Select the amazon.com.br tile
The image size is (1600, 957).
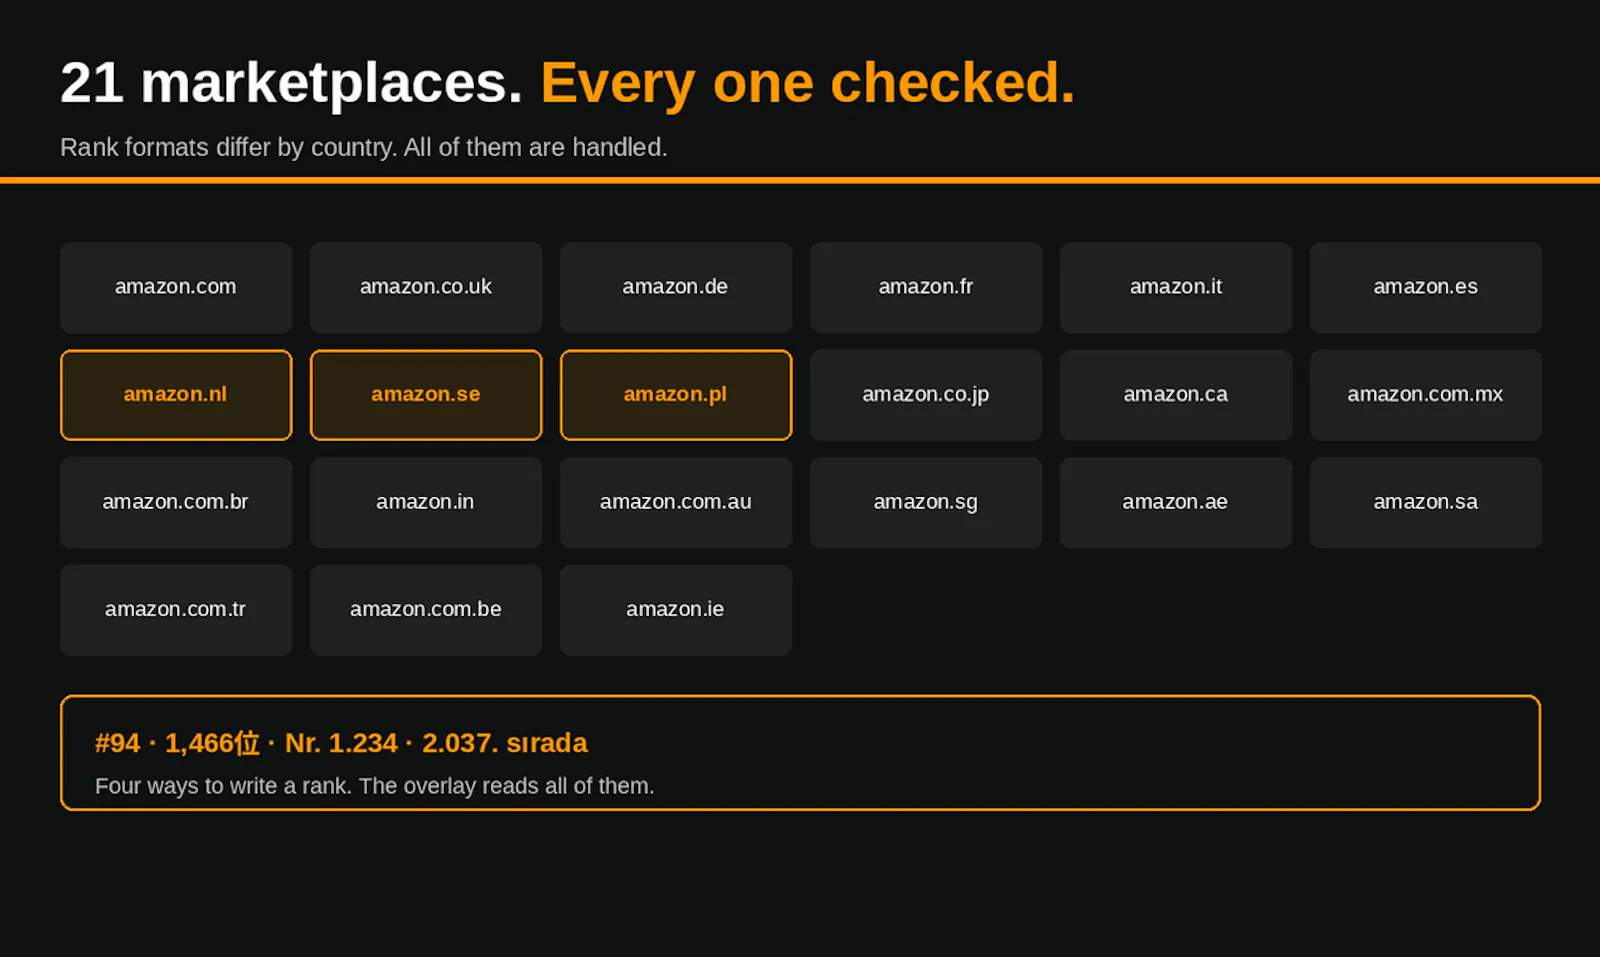point(176,502)
